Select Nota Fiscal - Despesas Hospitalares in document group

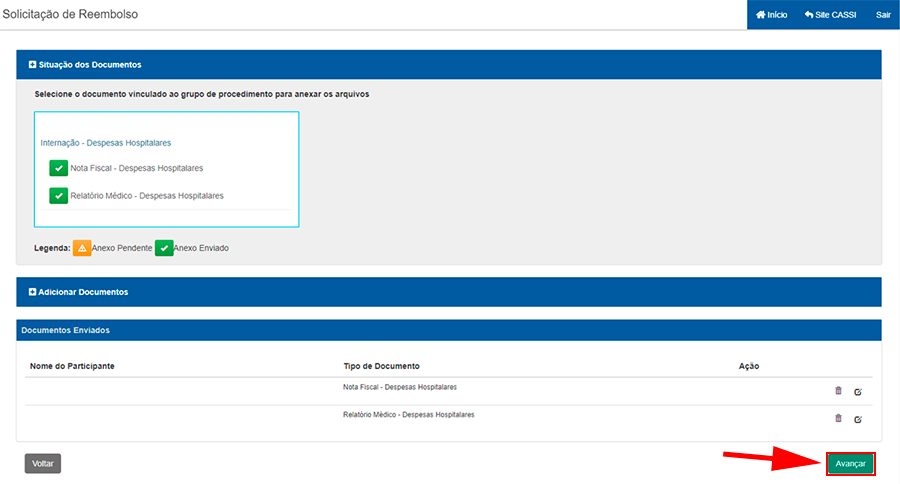(137, 168)
